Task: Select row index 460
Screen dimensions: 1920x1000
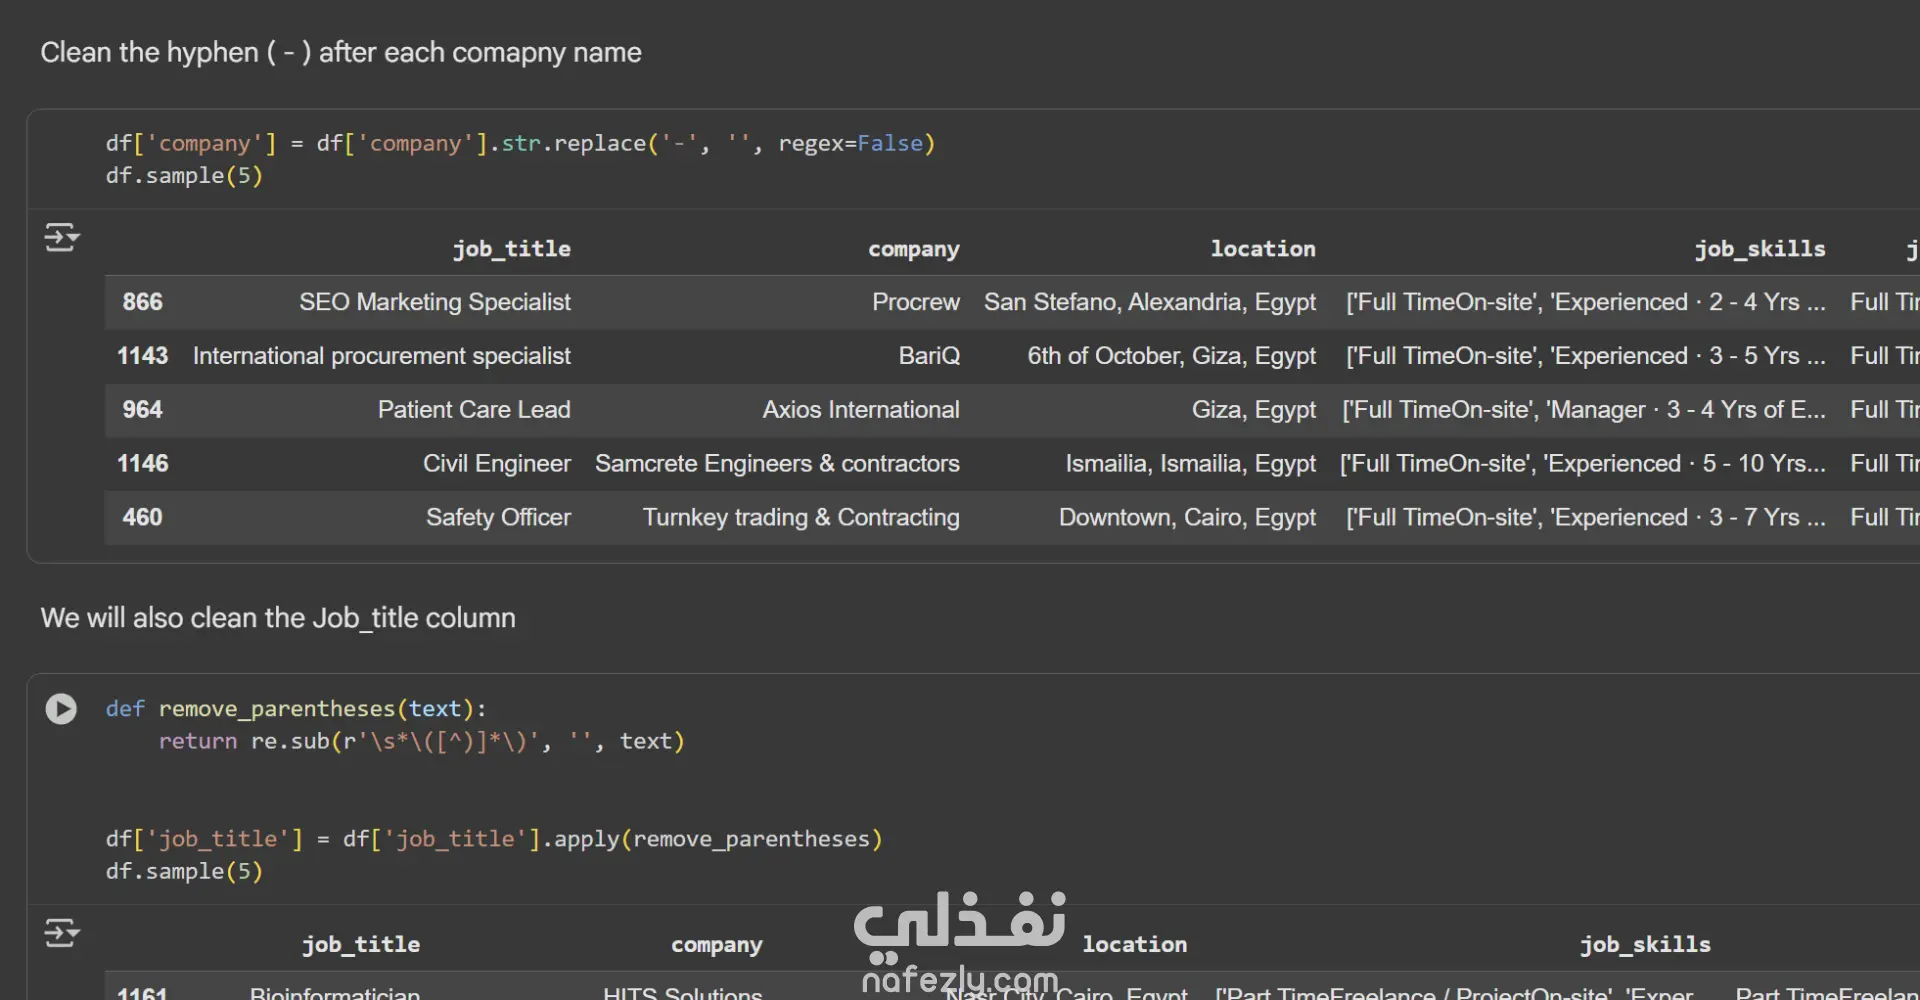Action: click(142, 517)
